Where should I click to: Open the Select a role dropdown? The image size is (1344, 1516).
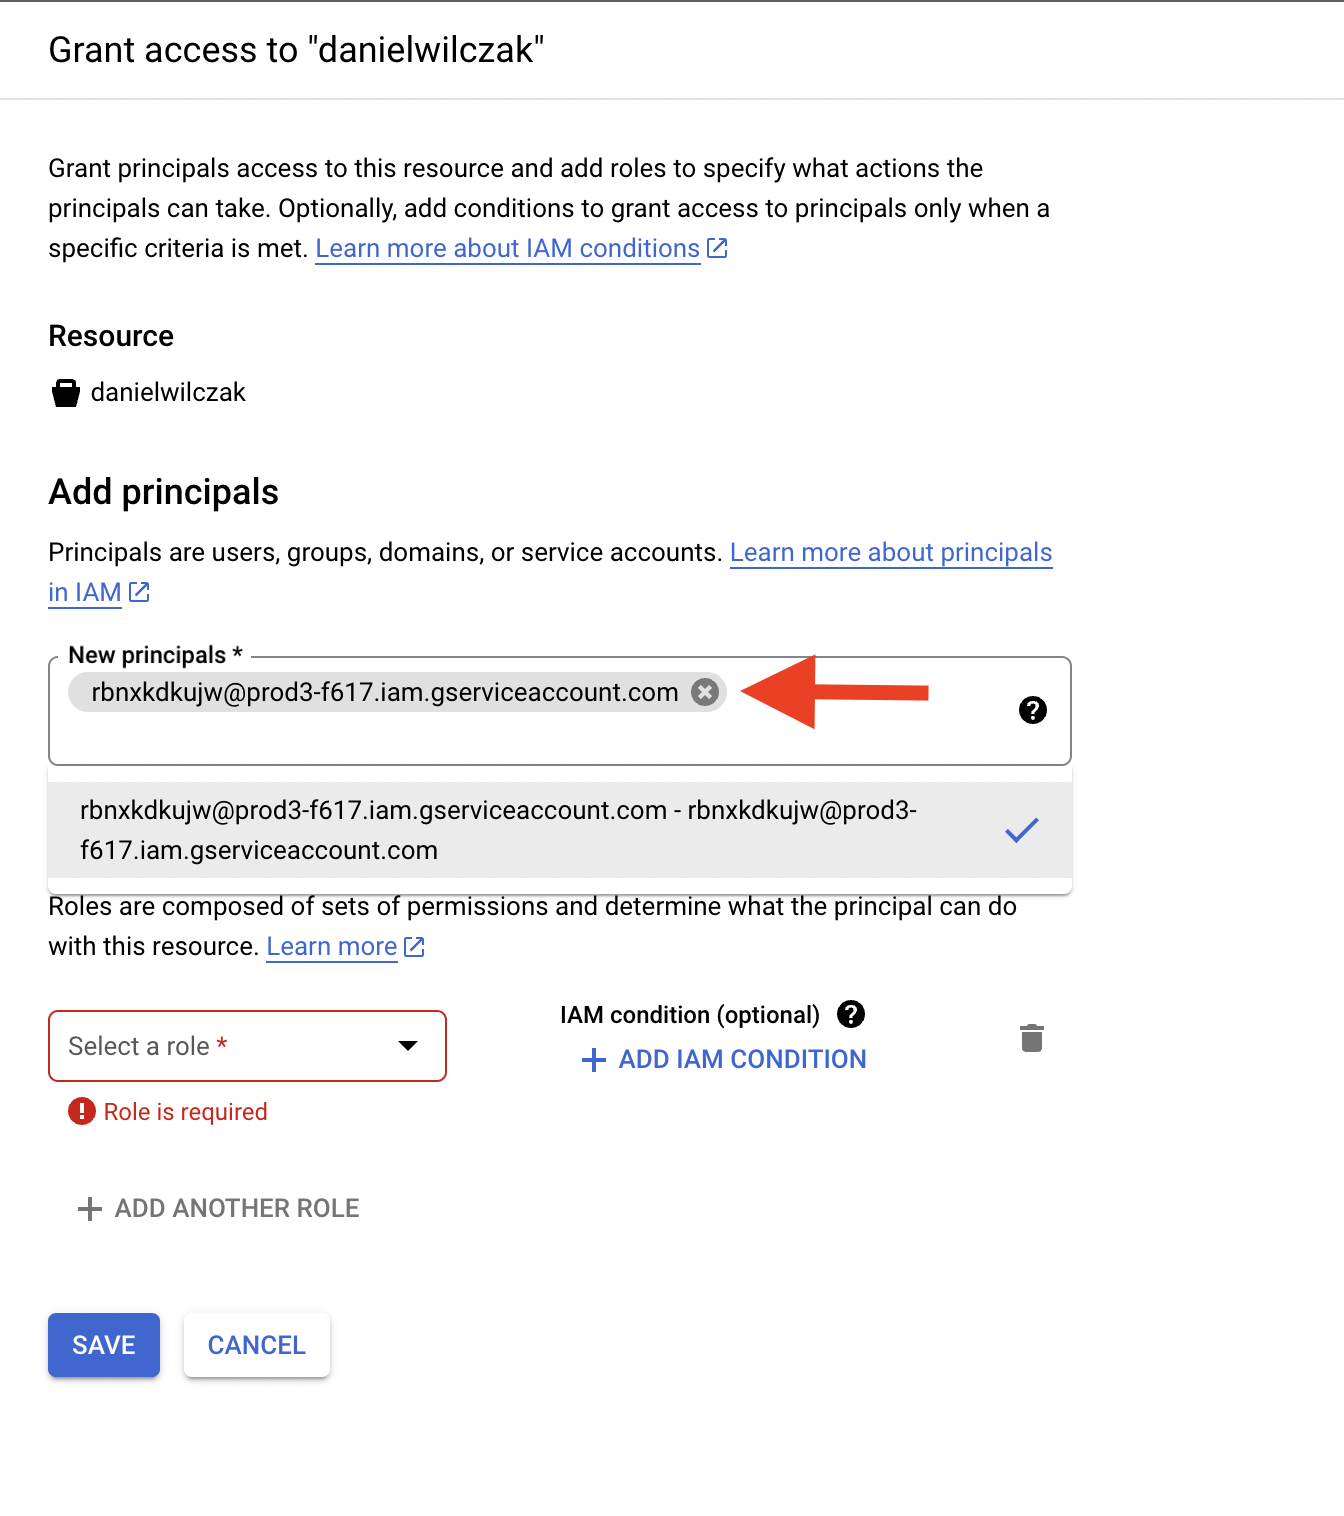(247, 1046)
